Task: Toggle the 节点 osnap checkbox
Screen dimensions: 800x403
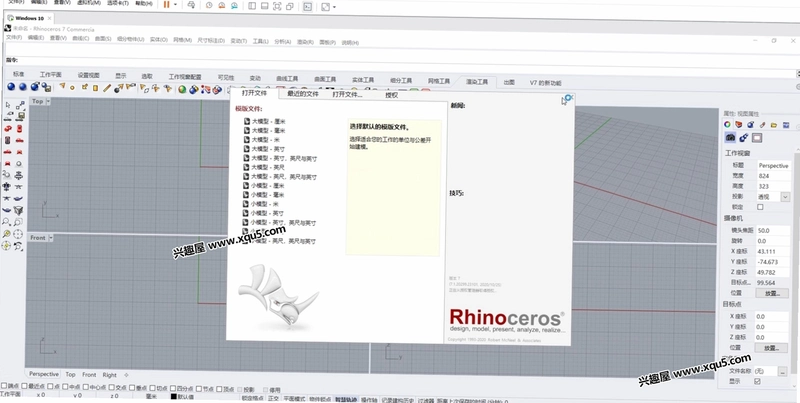Action: pos(198,389)
